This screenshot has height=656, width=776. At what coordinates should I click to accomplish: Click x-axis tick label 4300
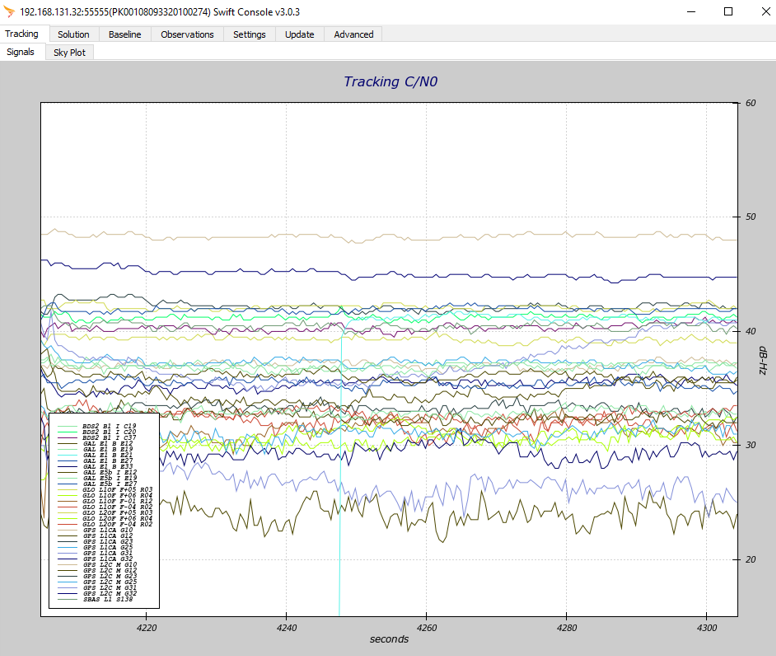coord(707,628)
